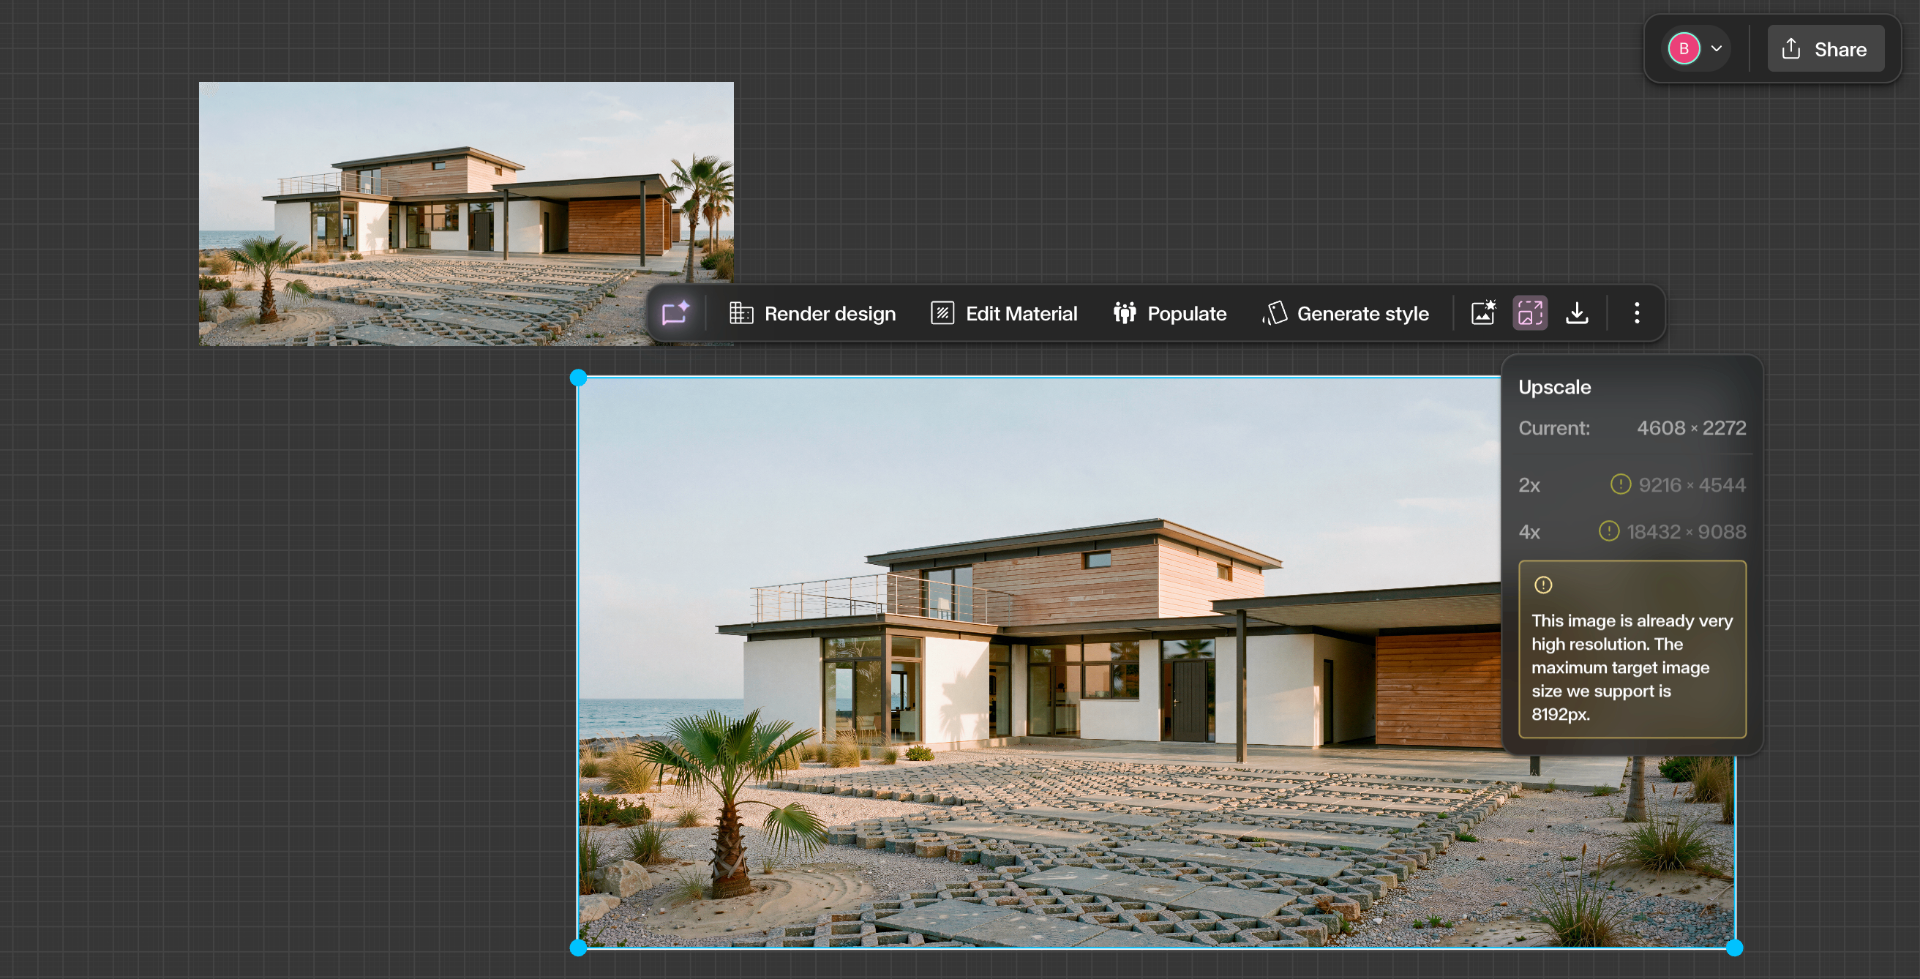Click the Share button
1920x979 pixels.
click(1825, 49)
